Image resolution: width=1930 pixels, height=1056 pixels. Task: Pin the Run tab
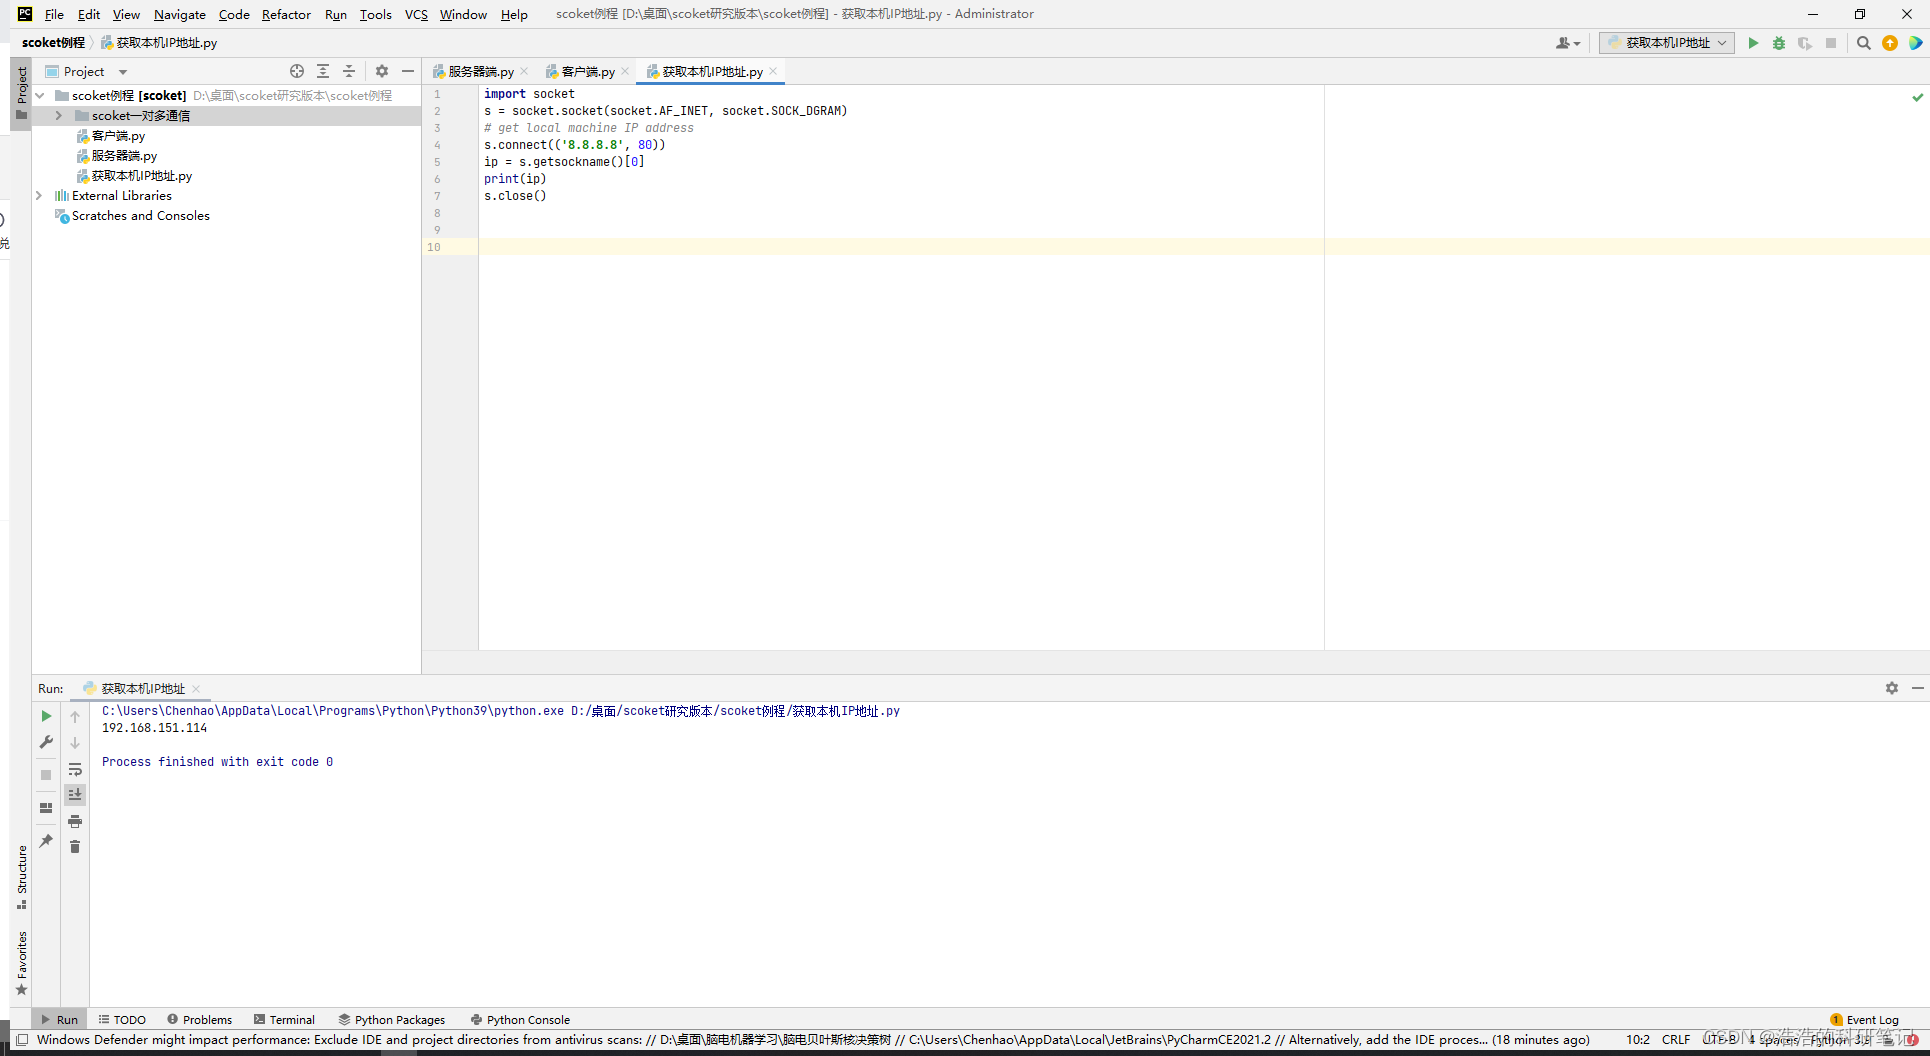[x=46, y=841]
